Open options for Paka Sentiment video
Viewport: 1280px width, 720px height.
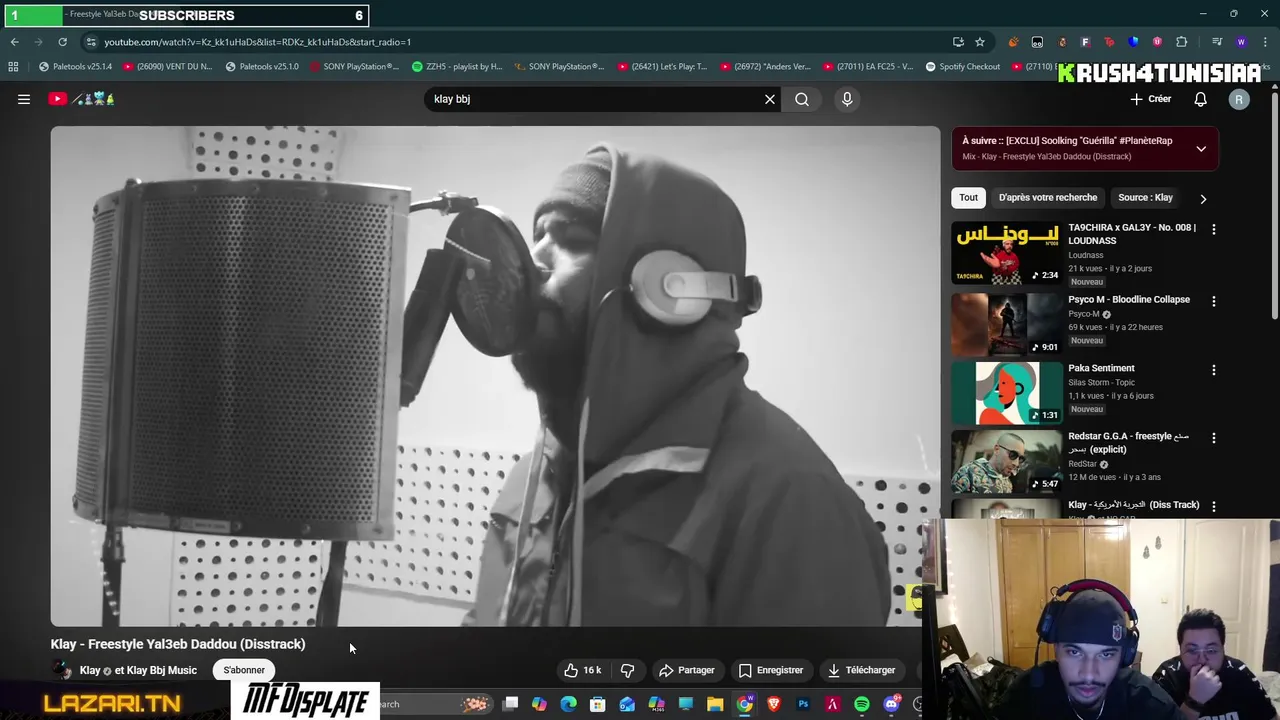(1214, 370)
